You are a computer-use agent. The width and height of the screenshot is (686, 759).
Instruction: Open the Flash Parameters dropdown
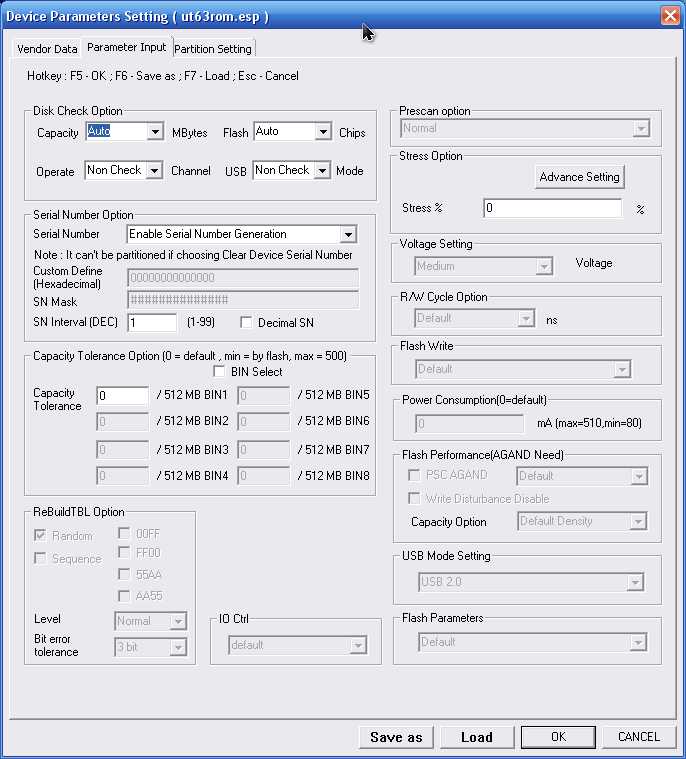tap(638, 642)
